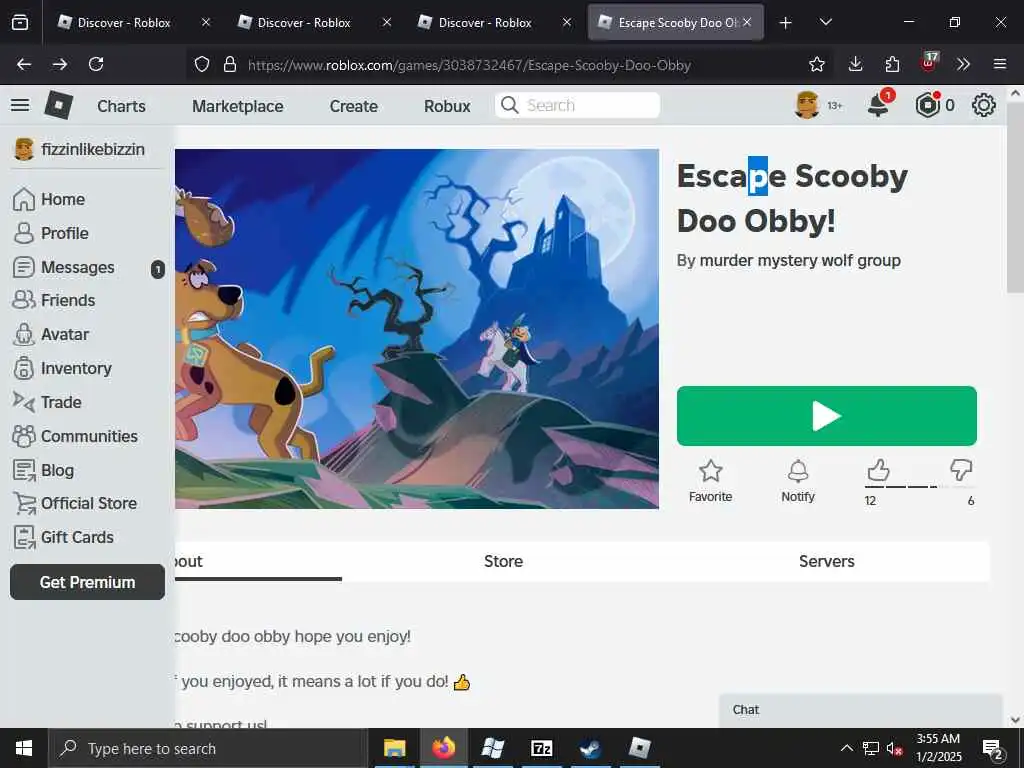The width and height of the screenshot is (1024, 768).
Task: Click the Roblox taskbar icon
Action: (x=639, y=748)
